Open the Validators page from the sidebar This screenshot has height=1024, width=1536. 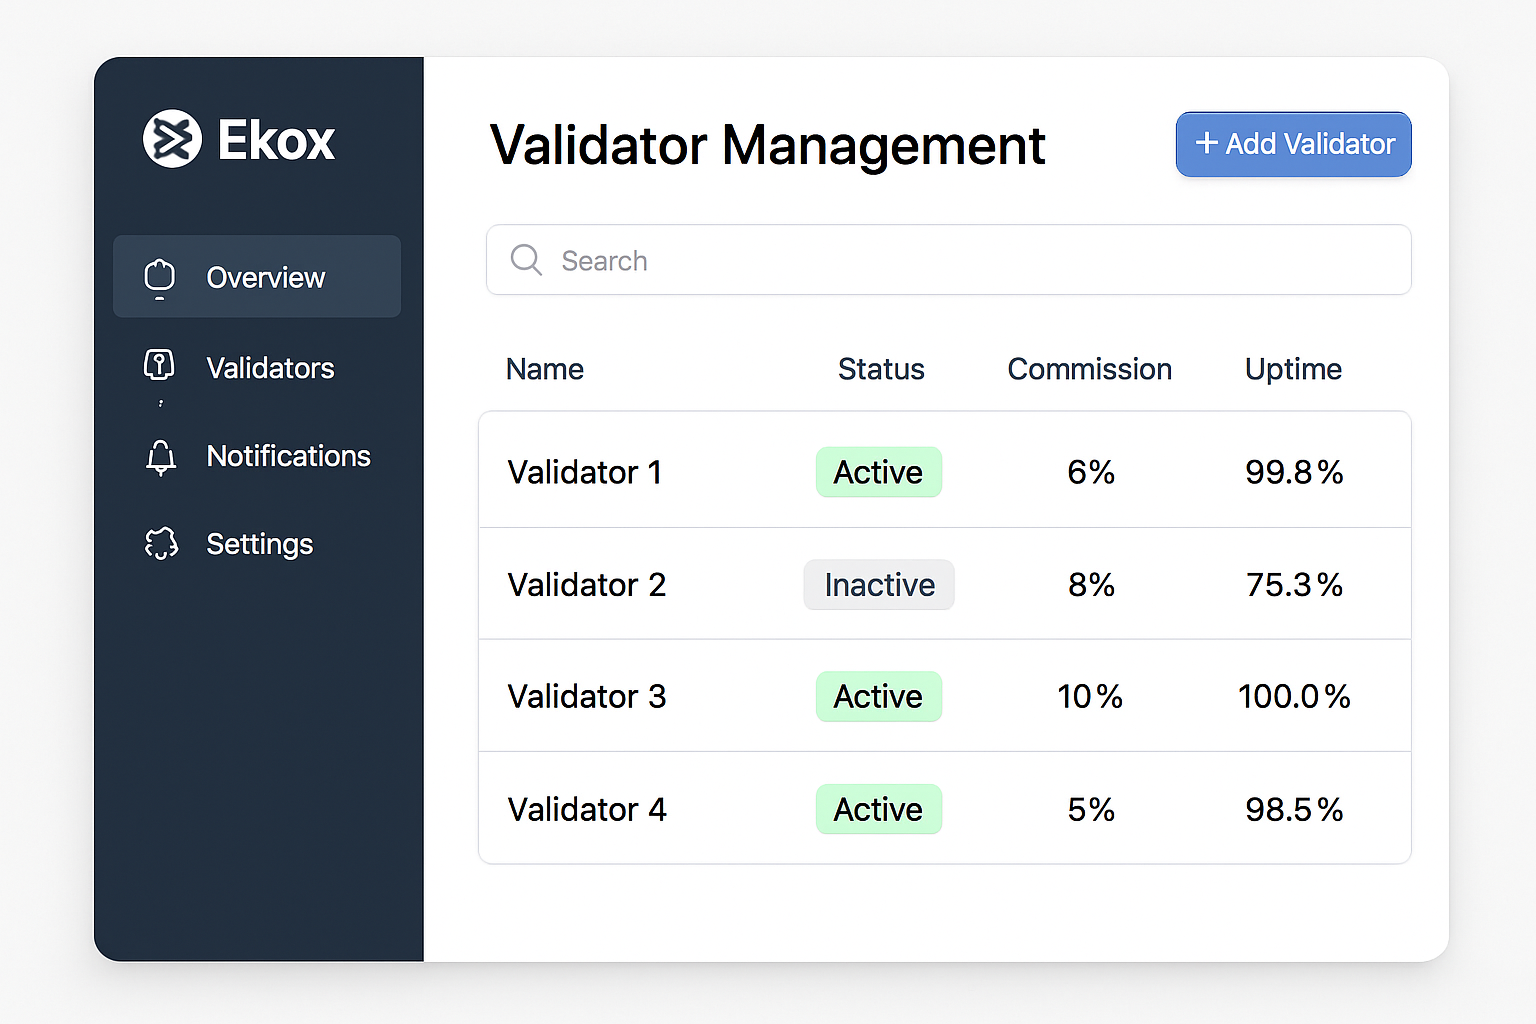coord(270,367)
